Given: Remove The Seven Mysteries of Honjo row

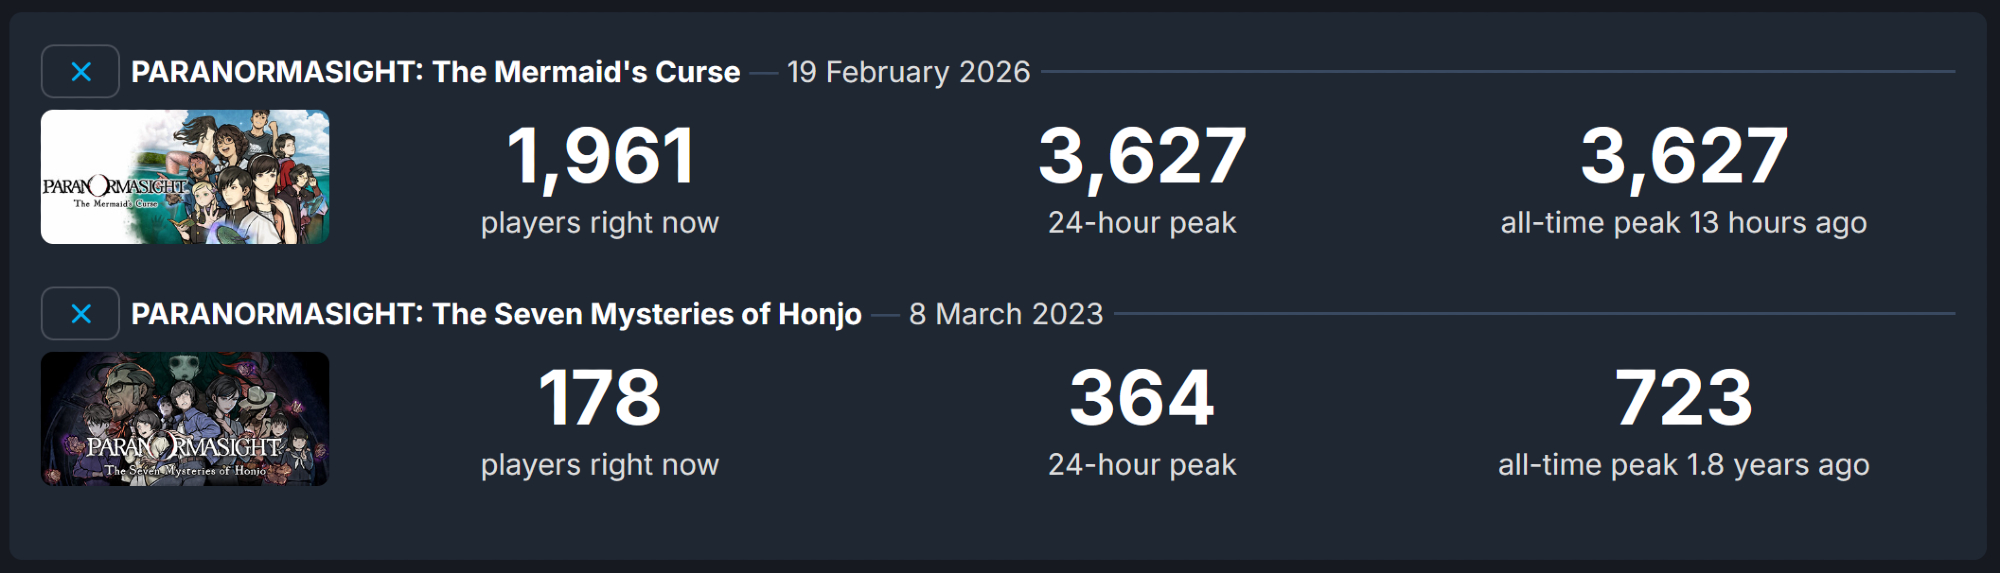Looking at the screenshot, I should 81,314.
